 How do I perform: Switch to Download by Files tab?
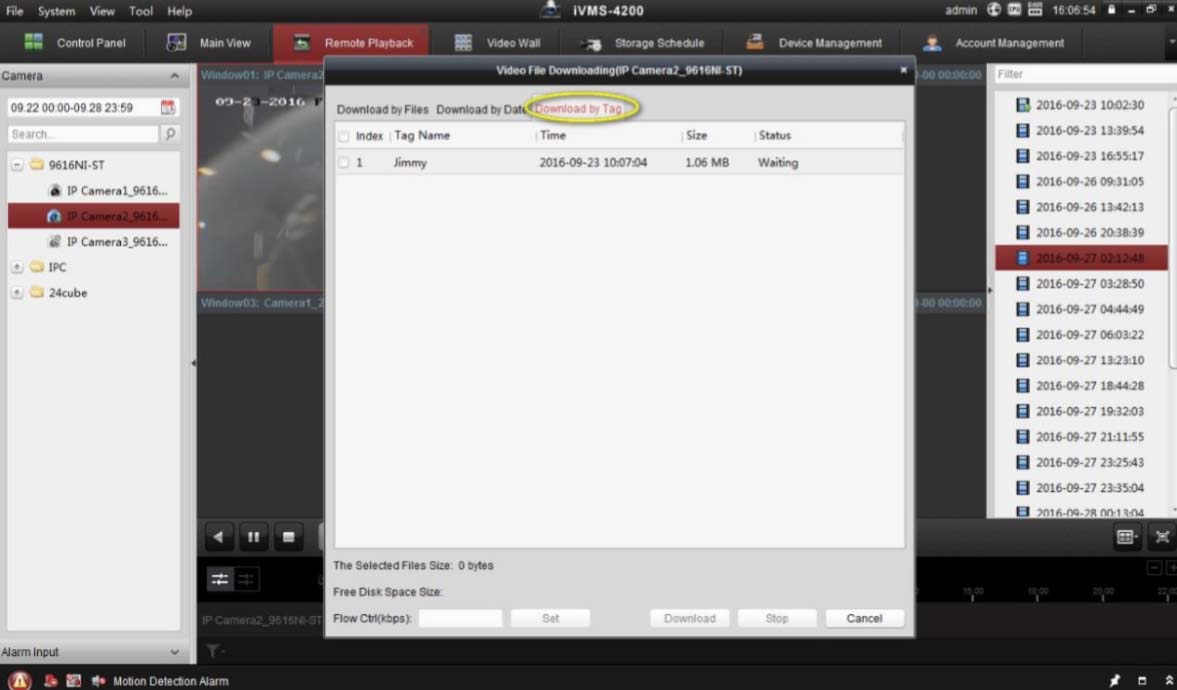pyautogui.click(x=382, y=110)
